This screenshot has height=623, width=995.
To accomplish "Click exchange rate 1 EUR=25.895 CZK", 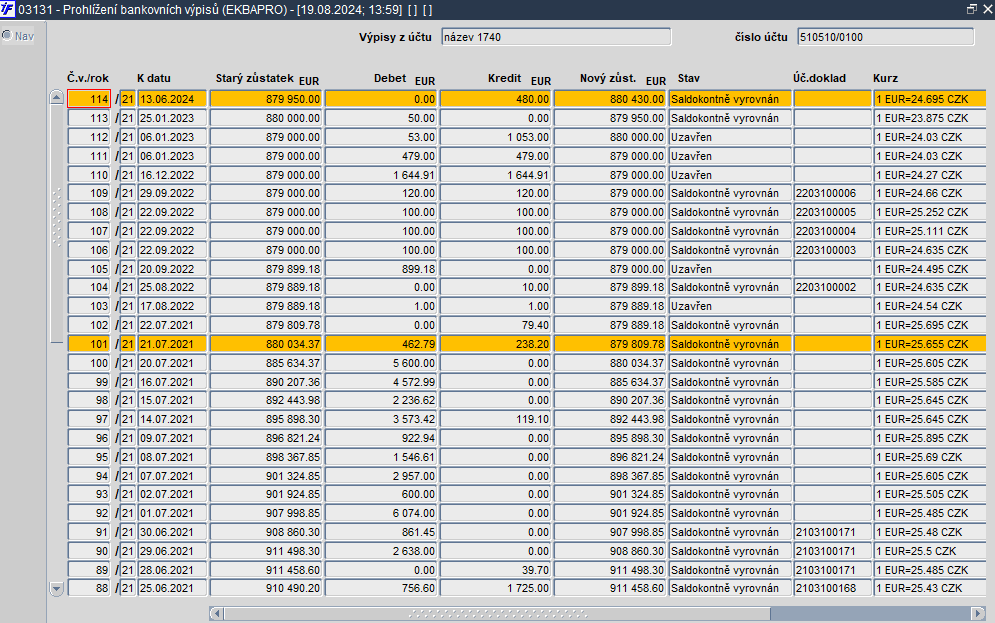I will click(930, 438).
